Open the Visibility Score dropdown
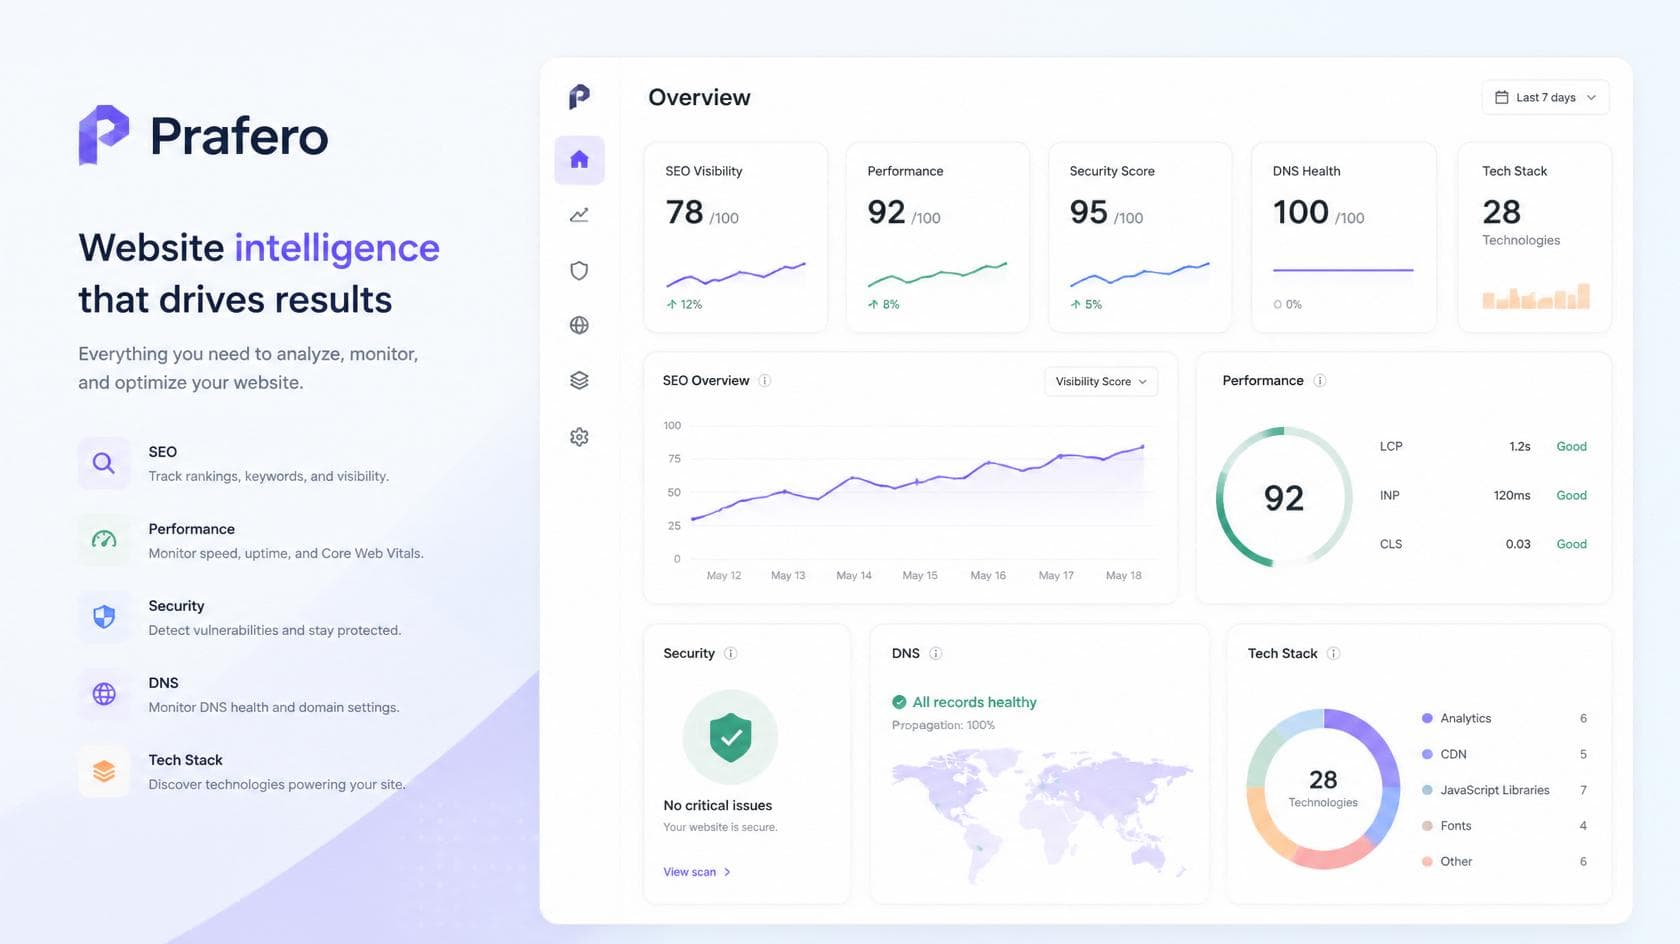Viewport: 1680px width, 944px height. click(x=1101, y=381)
